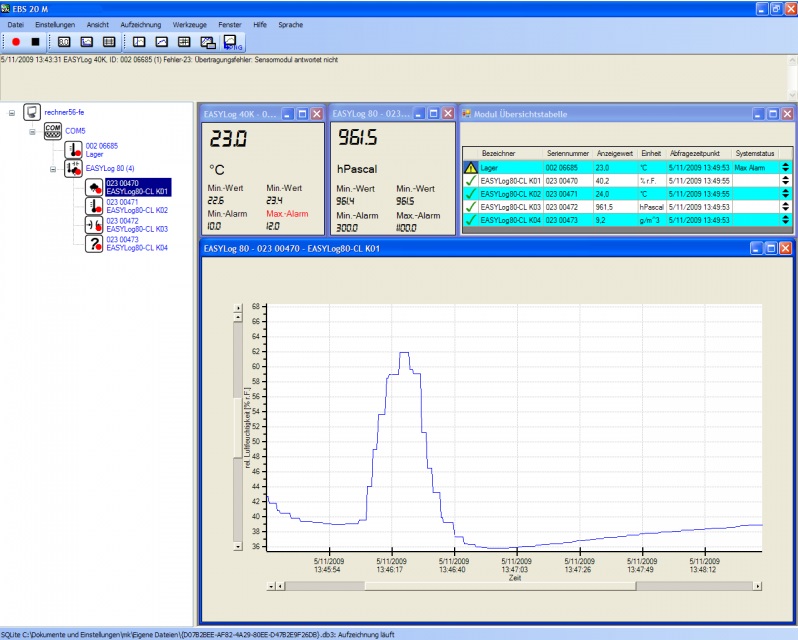Screen dimensions: 798x640
Task: Open the Fenster menu
Action: tap(230, 24)
